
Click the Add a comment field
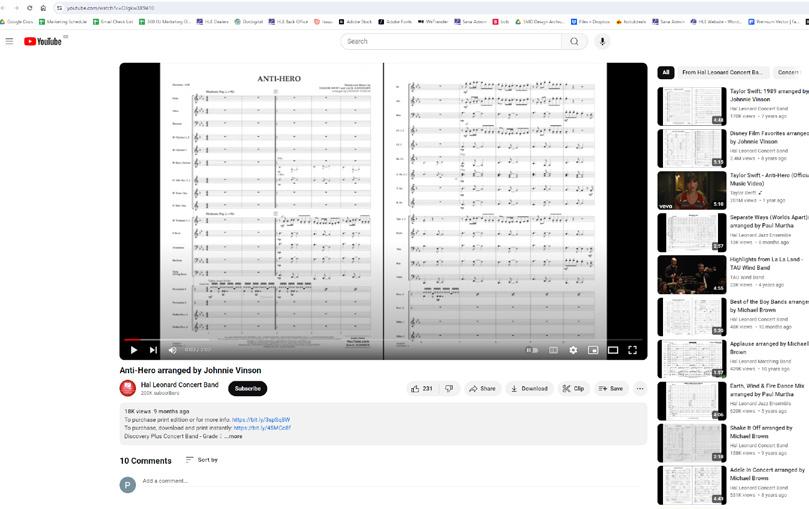tap(392, 481)
